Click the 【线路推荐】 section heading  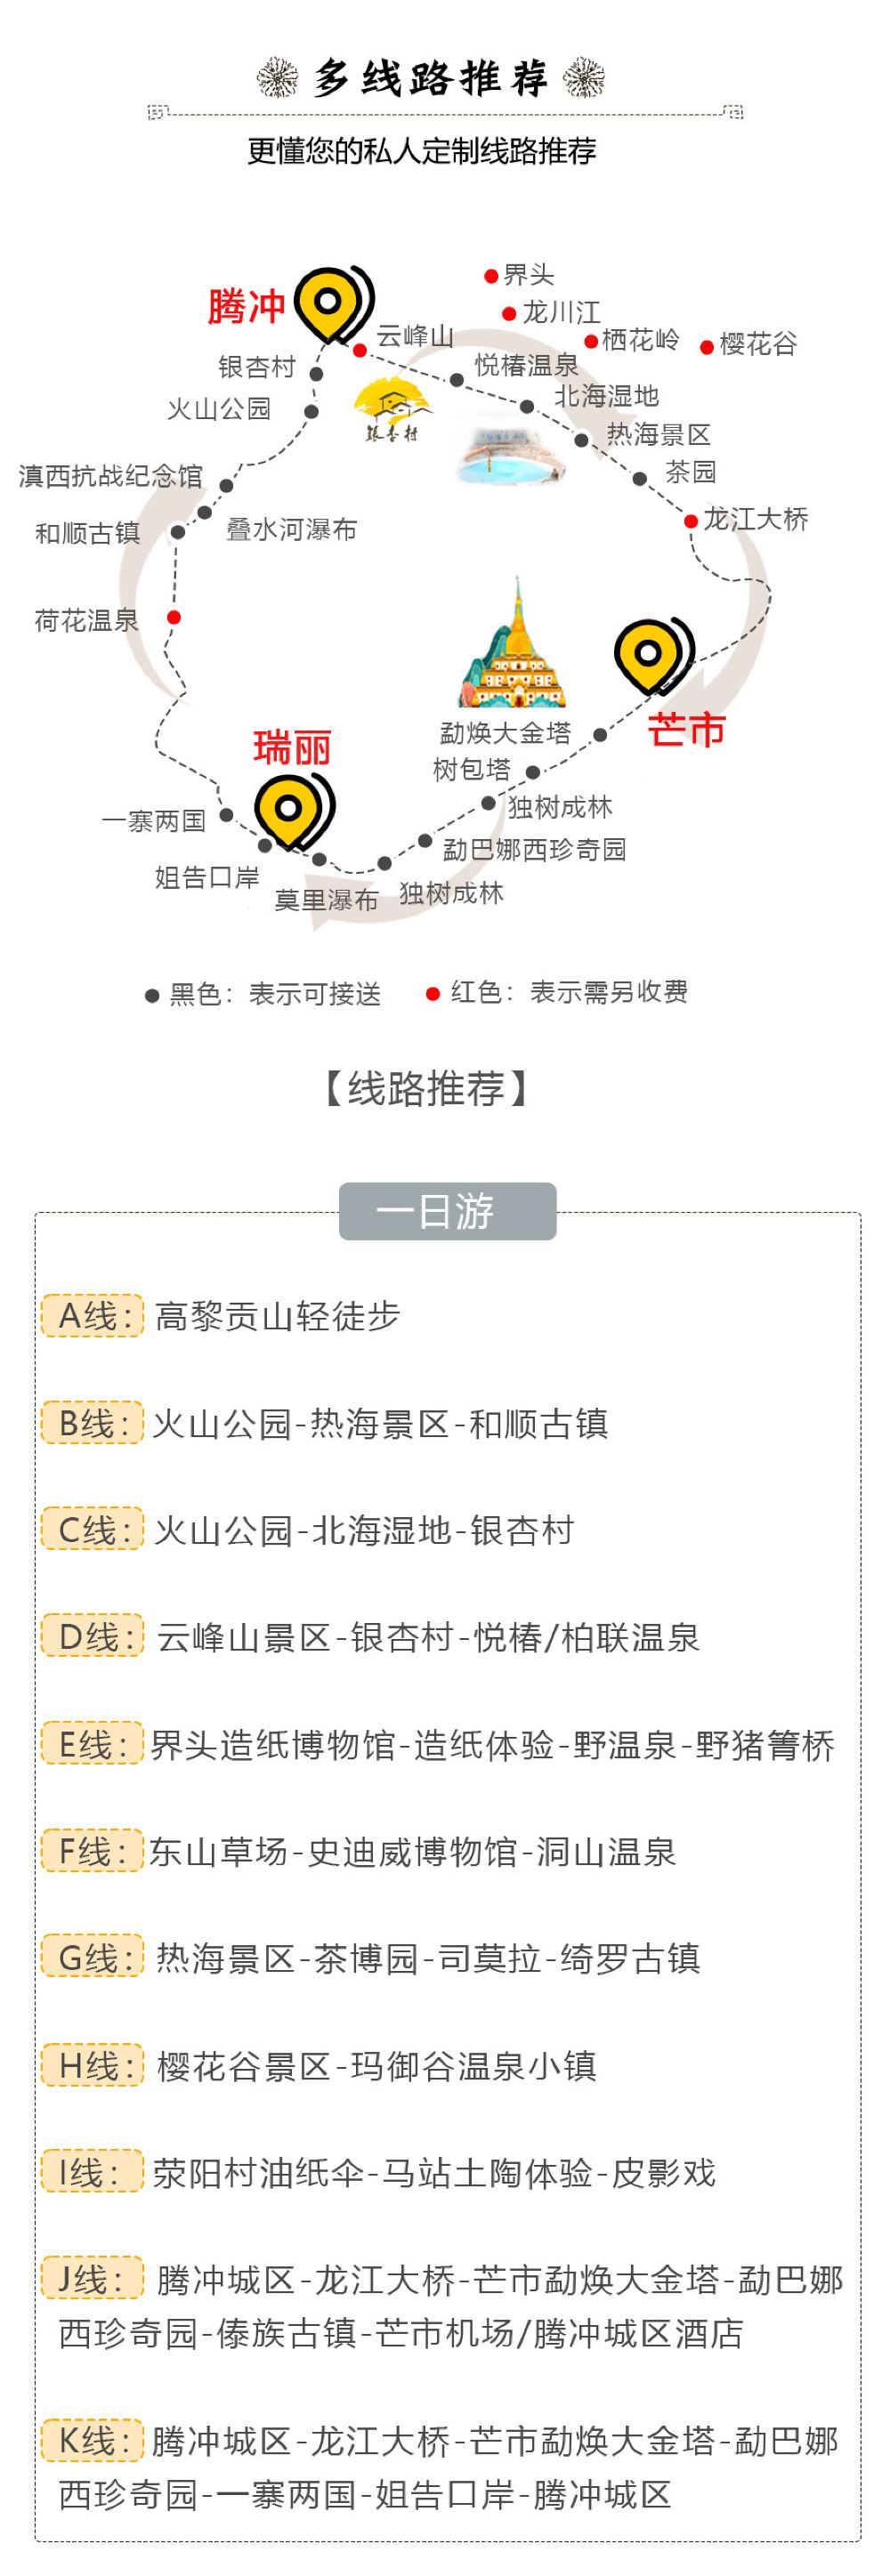pyautogui.click(x=426, y=1088)
